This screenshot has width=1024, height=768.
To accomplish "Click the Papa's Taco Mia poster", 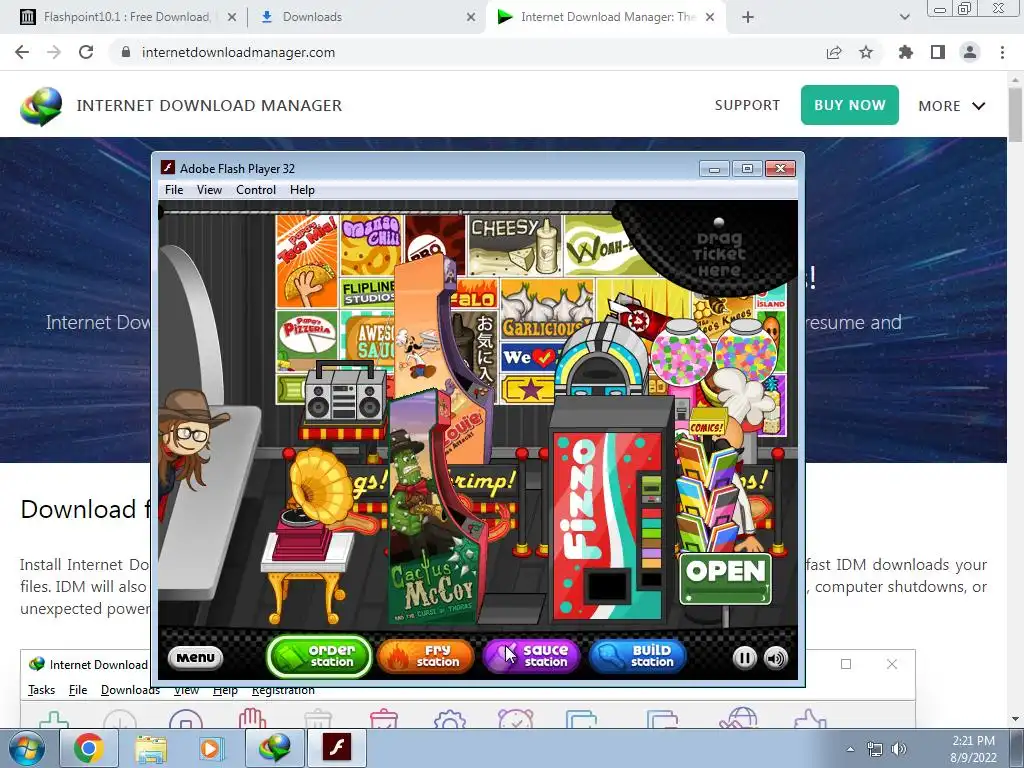I will pos(306,261).
